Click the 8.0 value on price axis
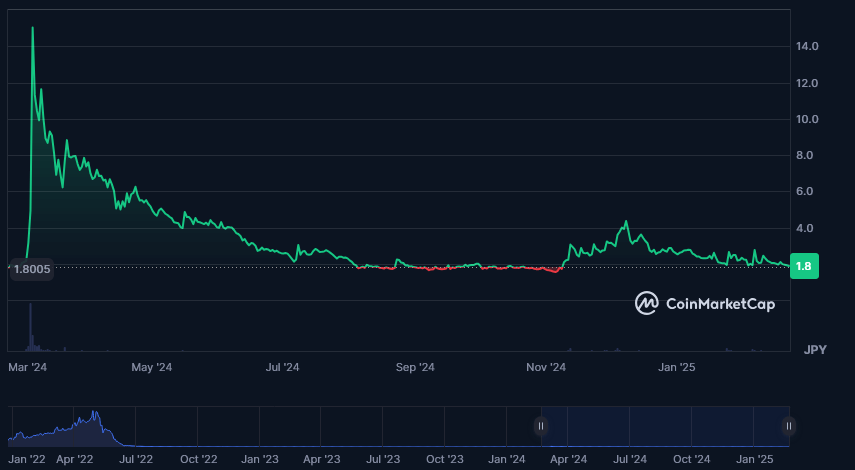Image resolution: width=855 pixels, height=470 pixels. pyautogui.click(x=807, y=156)
